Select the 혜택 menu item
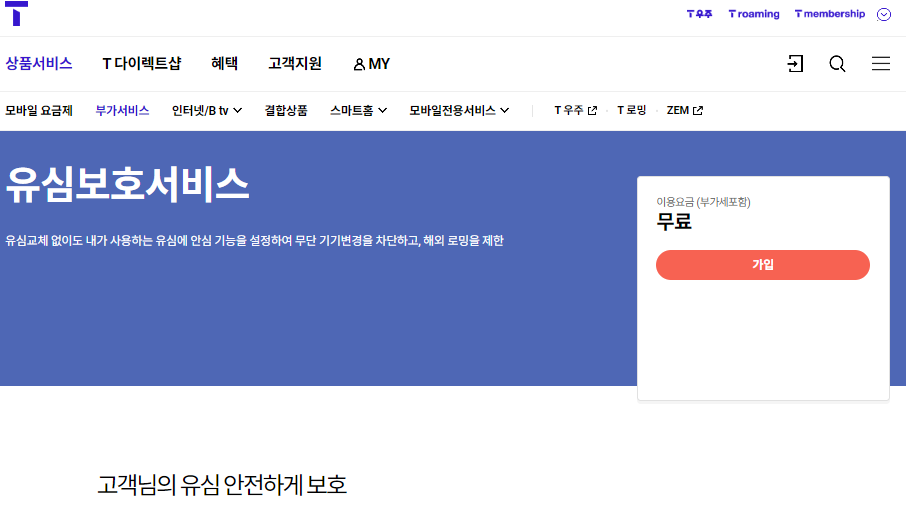 coord(224,64)
